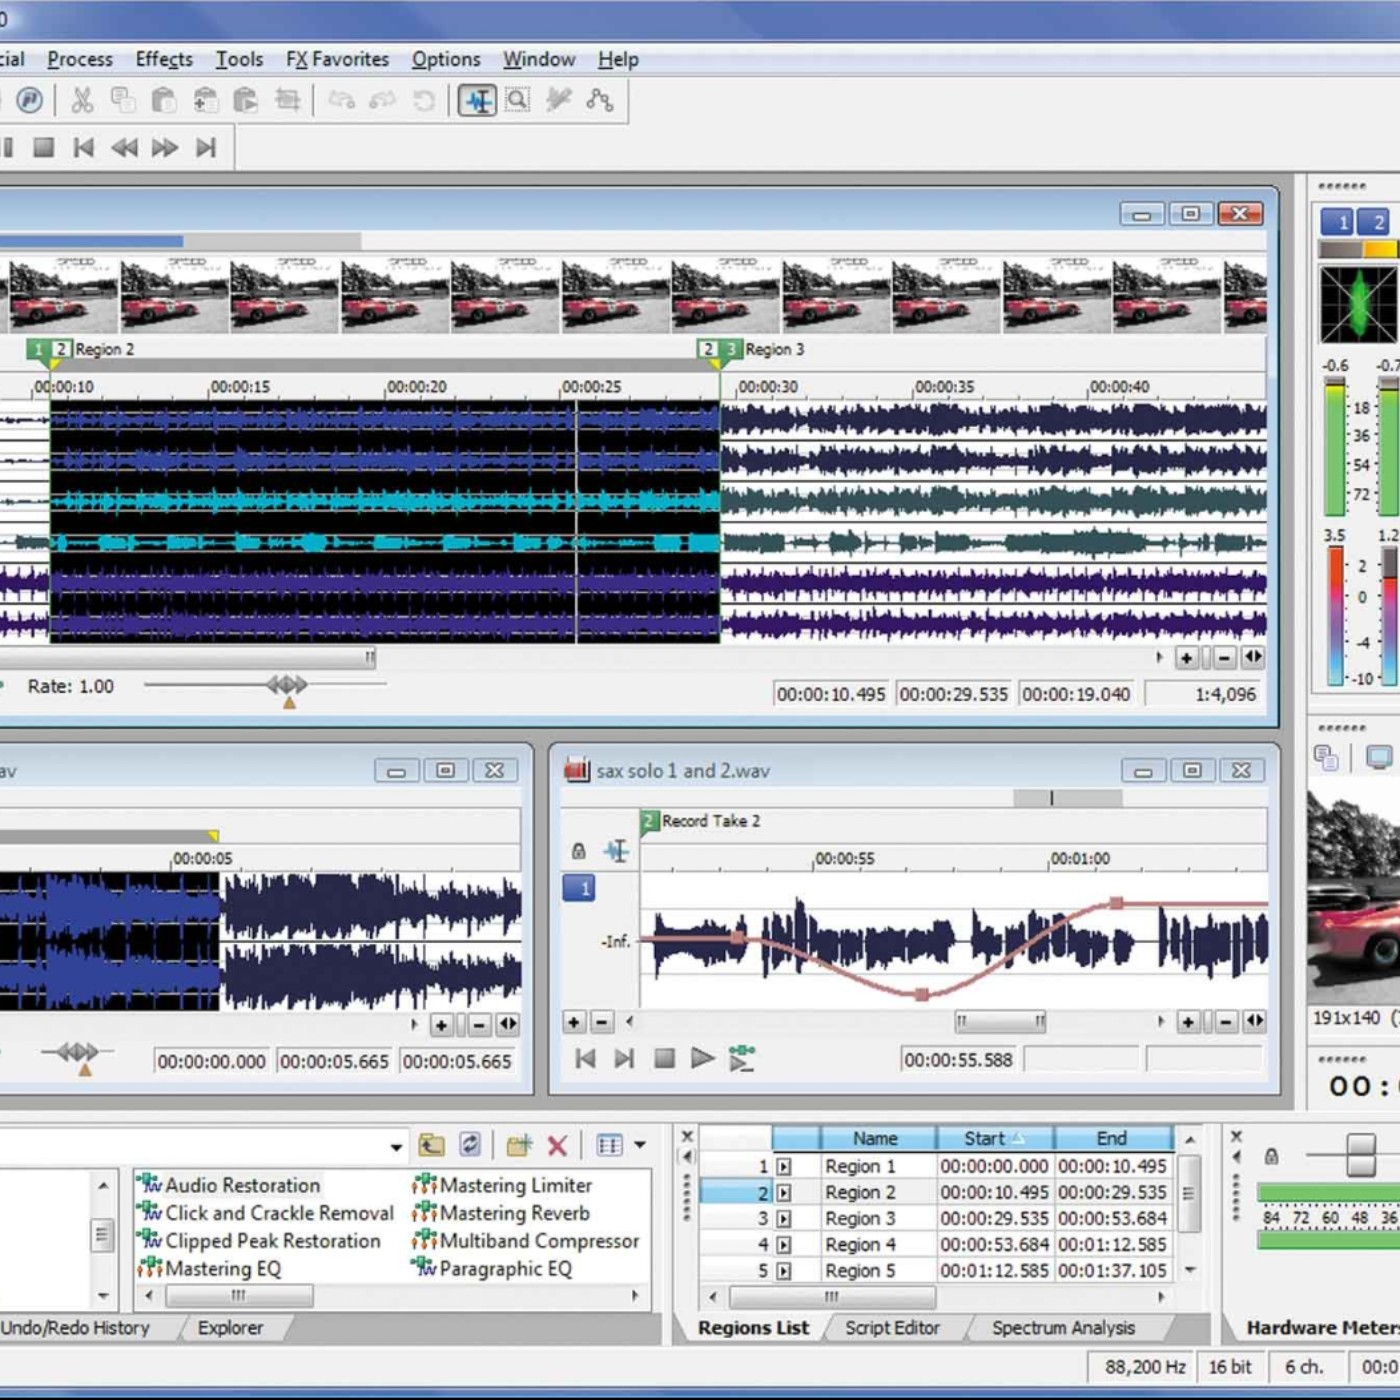
Task: Switch to the Spectrum Analysis tab
Action: [x=1062, y=1327]
